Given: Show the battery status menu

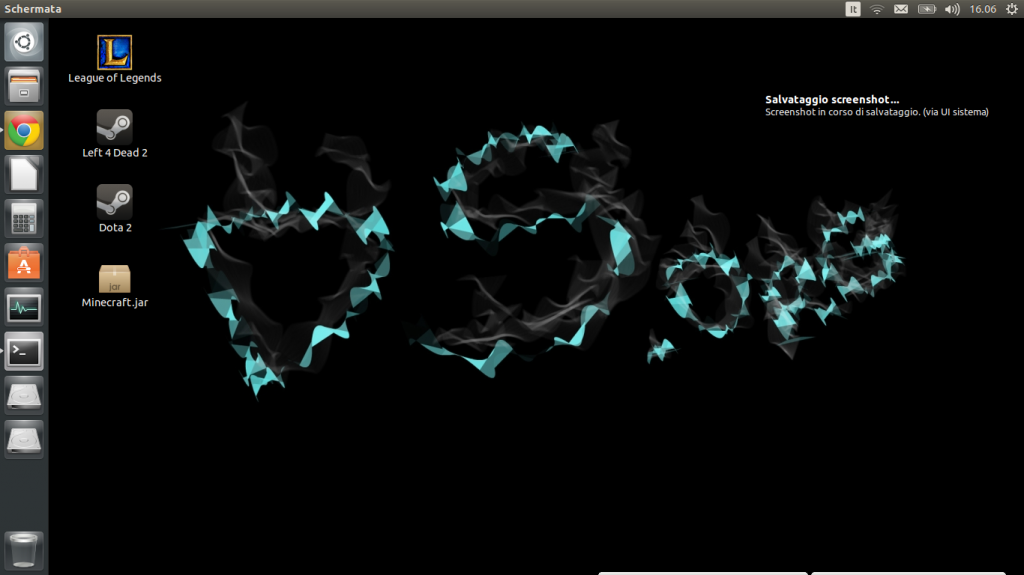Looking at the screenshot, I should pyautogui.click(x=927, y=9).
